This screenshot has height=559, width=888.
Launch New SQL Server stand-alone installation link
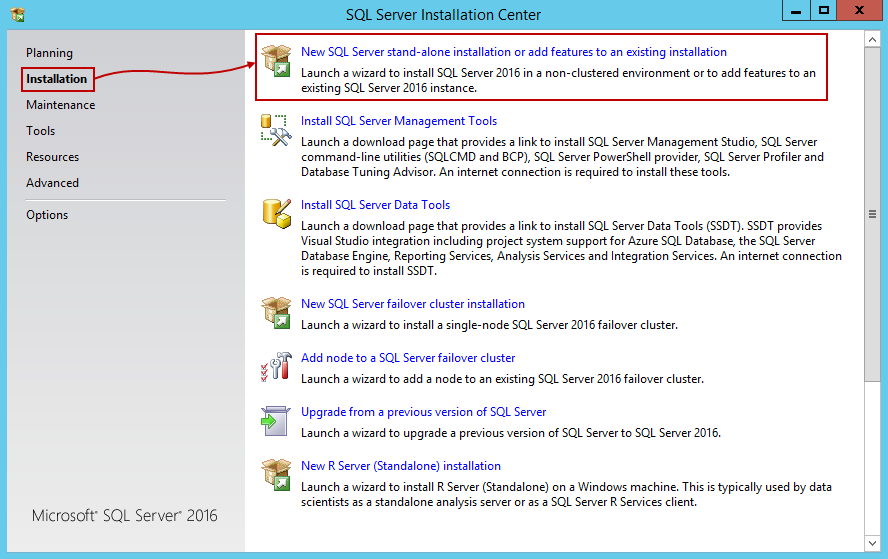[514, 52]
